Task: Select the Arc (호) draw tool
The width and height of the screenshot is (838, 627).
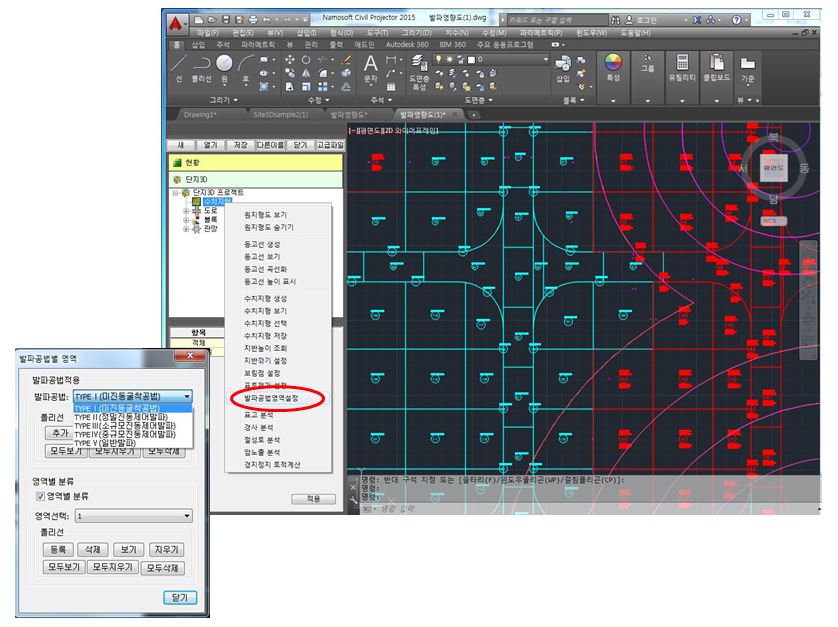Action: (246, 69)
